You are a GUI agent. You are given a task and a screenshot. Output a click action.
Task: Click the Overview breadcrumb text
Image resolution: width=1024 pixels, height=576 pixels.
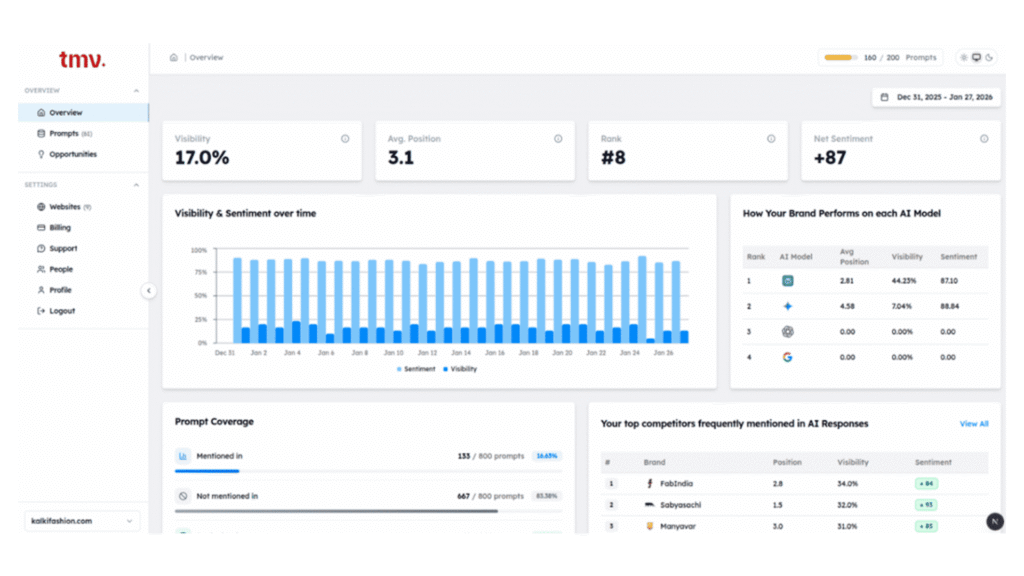206,57
